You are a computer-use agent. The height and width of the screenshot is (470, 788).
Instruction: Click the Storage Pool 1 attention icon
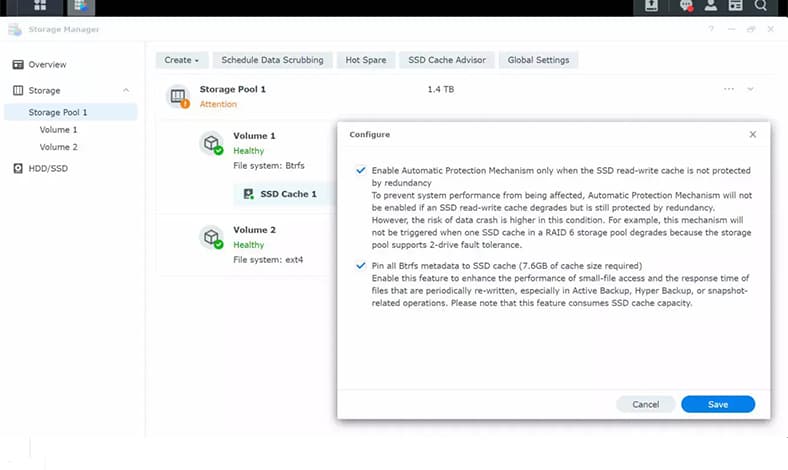tap(178, 97)
